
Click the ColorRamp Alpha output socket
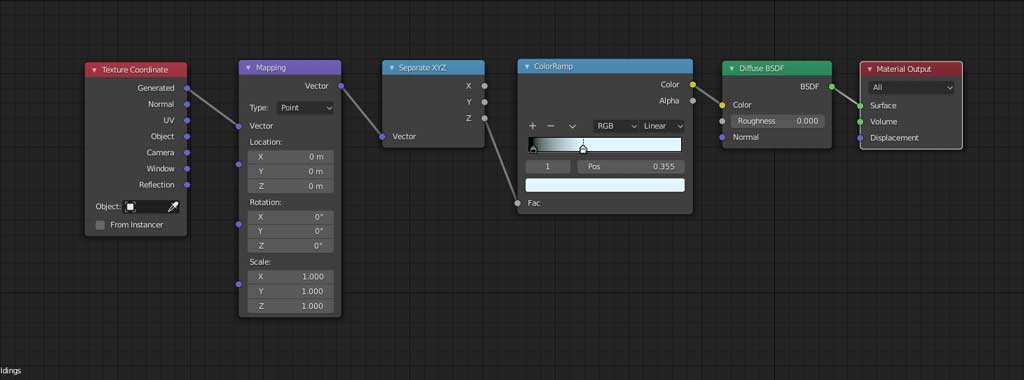click(692, 101)
